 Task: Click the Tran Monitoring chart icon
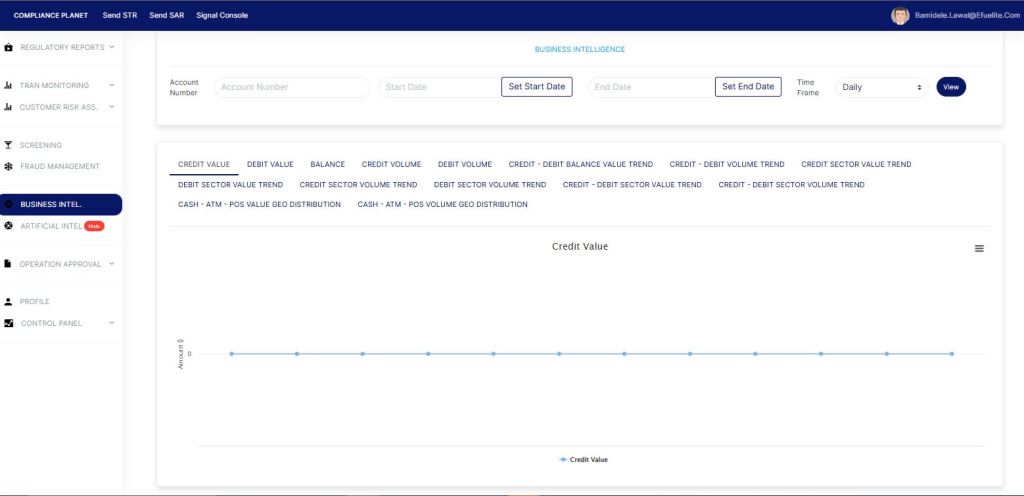(x=9, y=86)
